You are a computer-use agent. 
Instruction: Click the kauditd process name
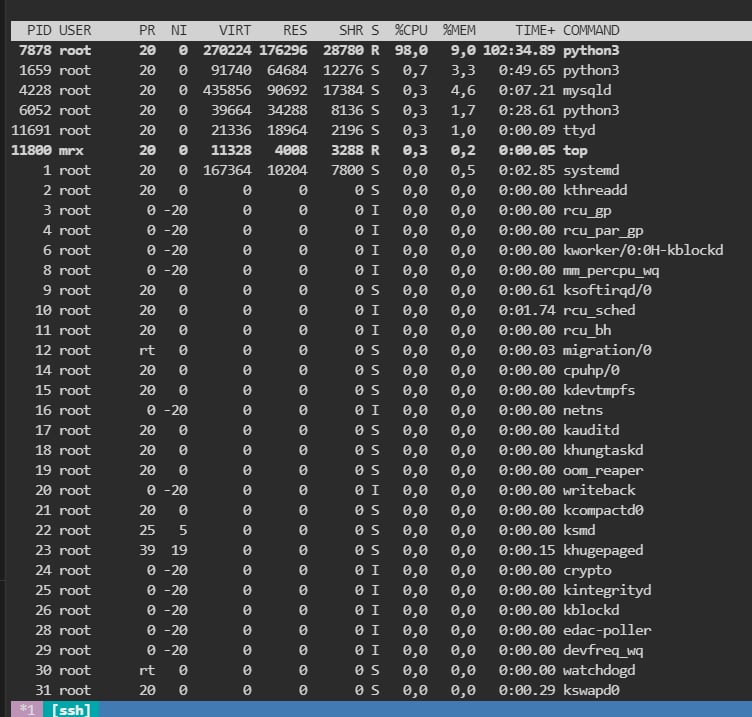[591, 430]
